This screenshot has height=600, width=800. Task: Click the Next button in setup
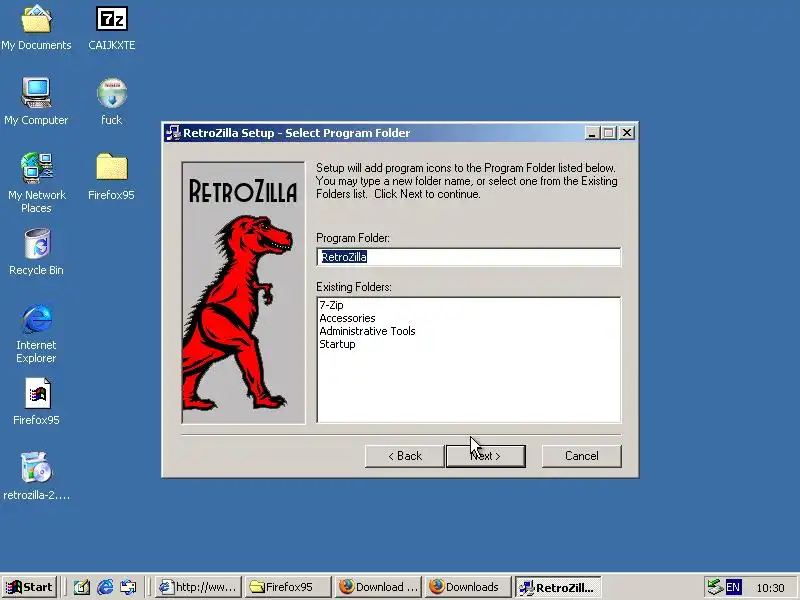[486, 456]
